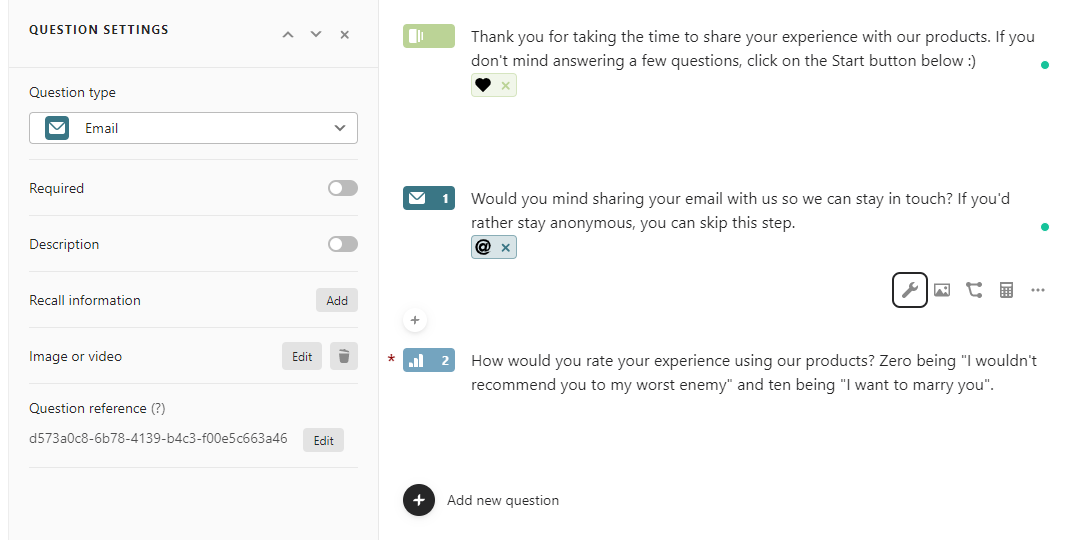Click Add for Recall information
This screenshot has width=1075, height=540.
tap(337, 300)
